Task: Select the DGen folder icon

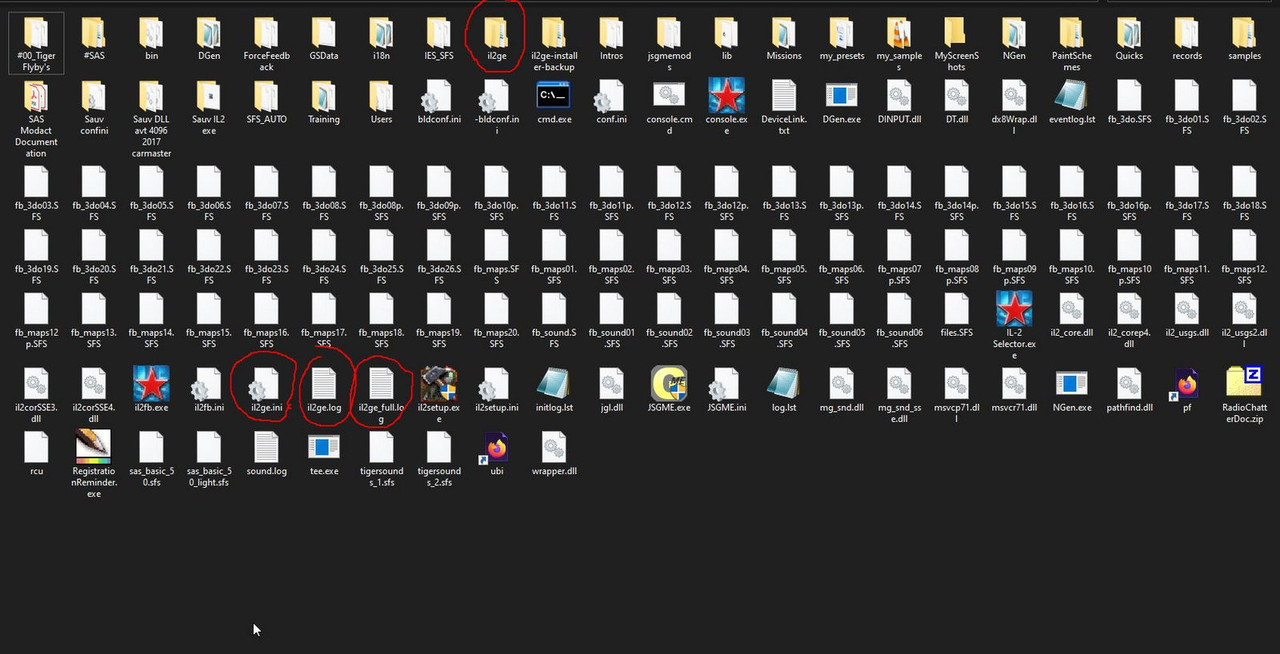Action: (209, 33)
